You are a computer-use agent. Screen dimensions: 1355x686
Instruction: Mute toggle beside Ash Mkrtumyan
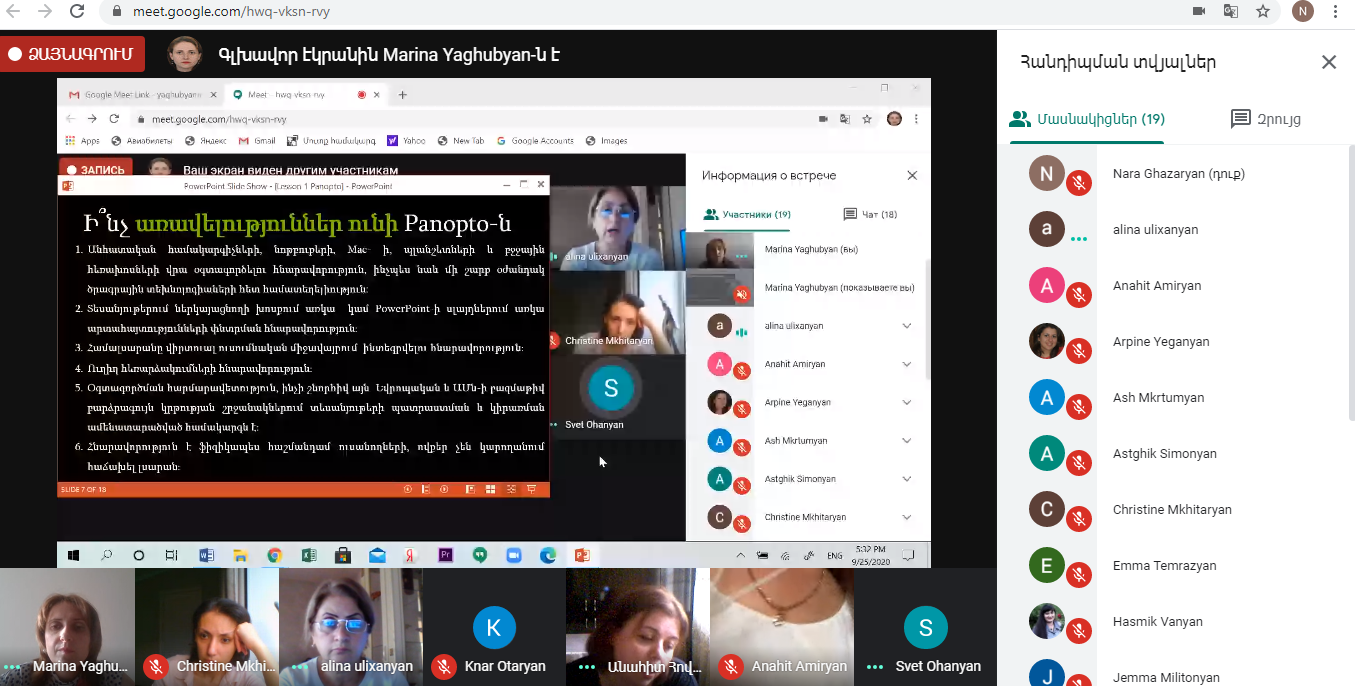1078,407
